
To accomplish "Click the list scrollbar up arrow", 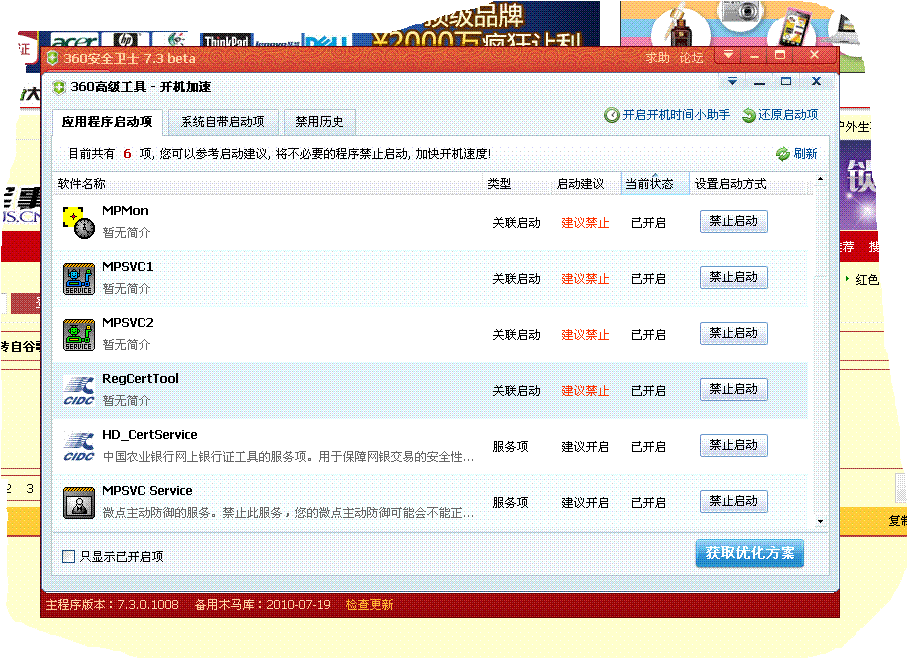I will [x=820, y=179].
